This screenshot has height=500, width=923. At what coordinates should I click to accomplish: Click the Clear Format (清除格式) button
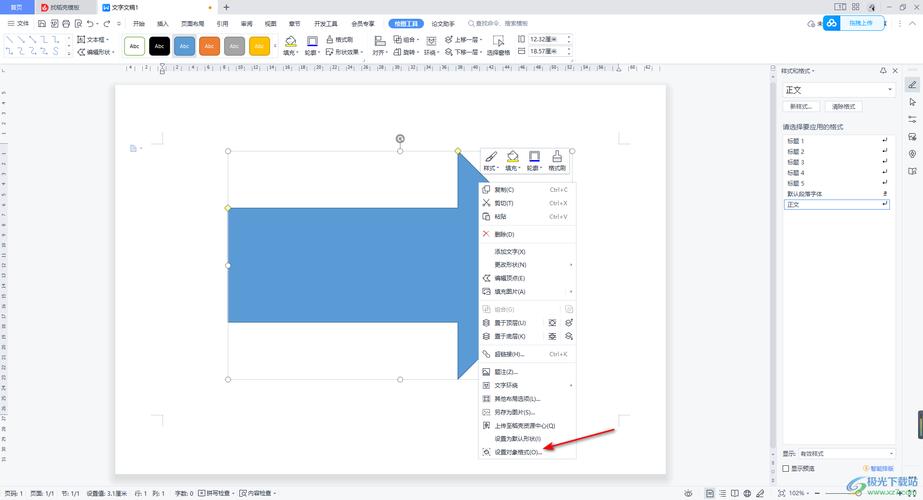[x=844, y=107]
